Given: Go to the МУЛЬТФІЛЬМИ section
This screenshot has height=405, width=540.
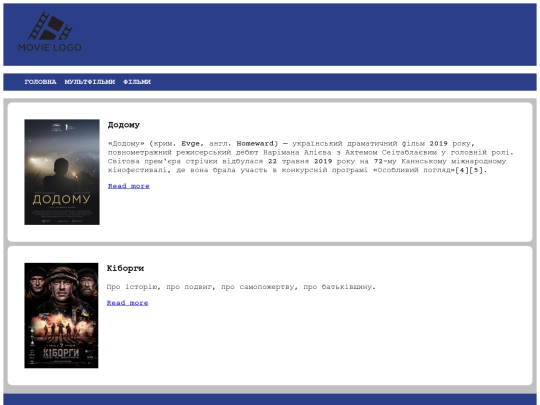Looking at the screenshot, I should tap(90, 82).
